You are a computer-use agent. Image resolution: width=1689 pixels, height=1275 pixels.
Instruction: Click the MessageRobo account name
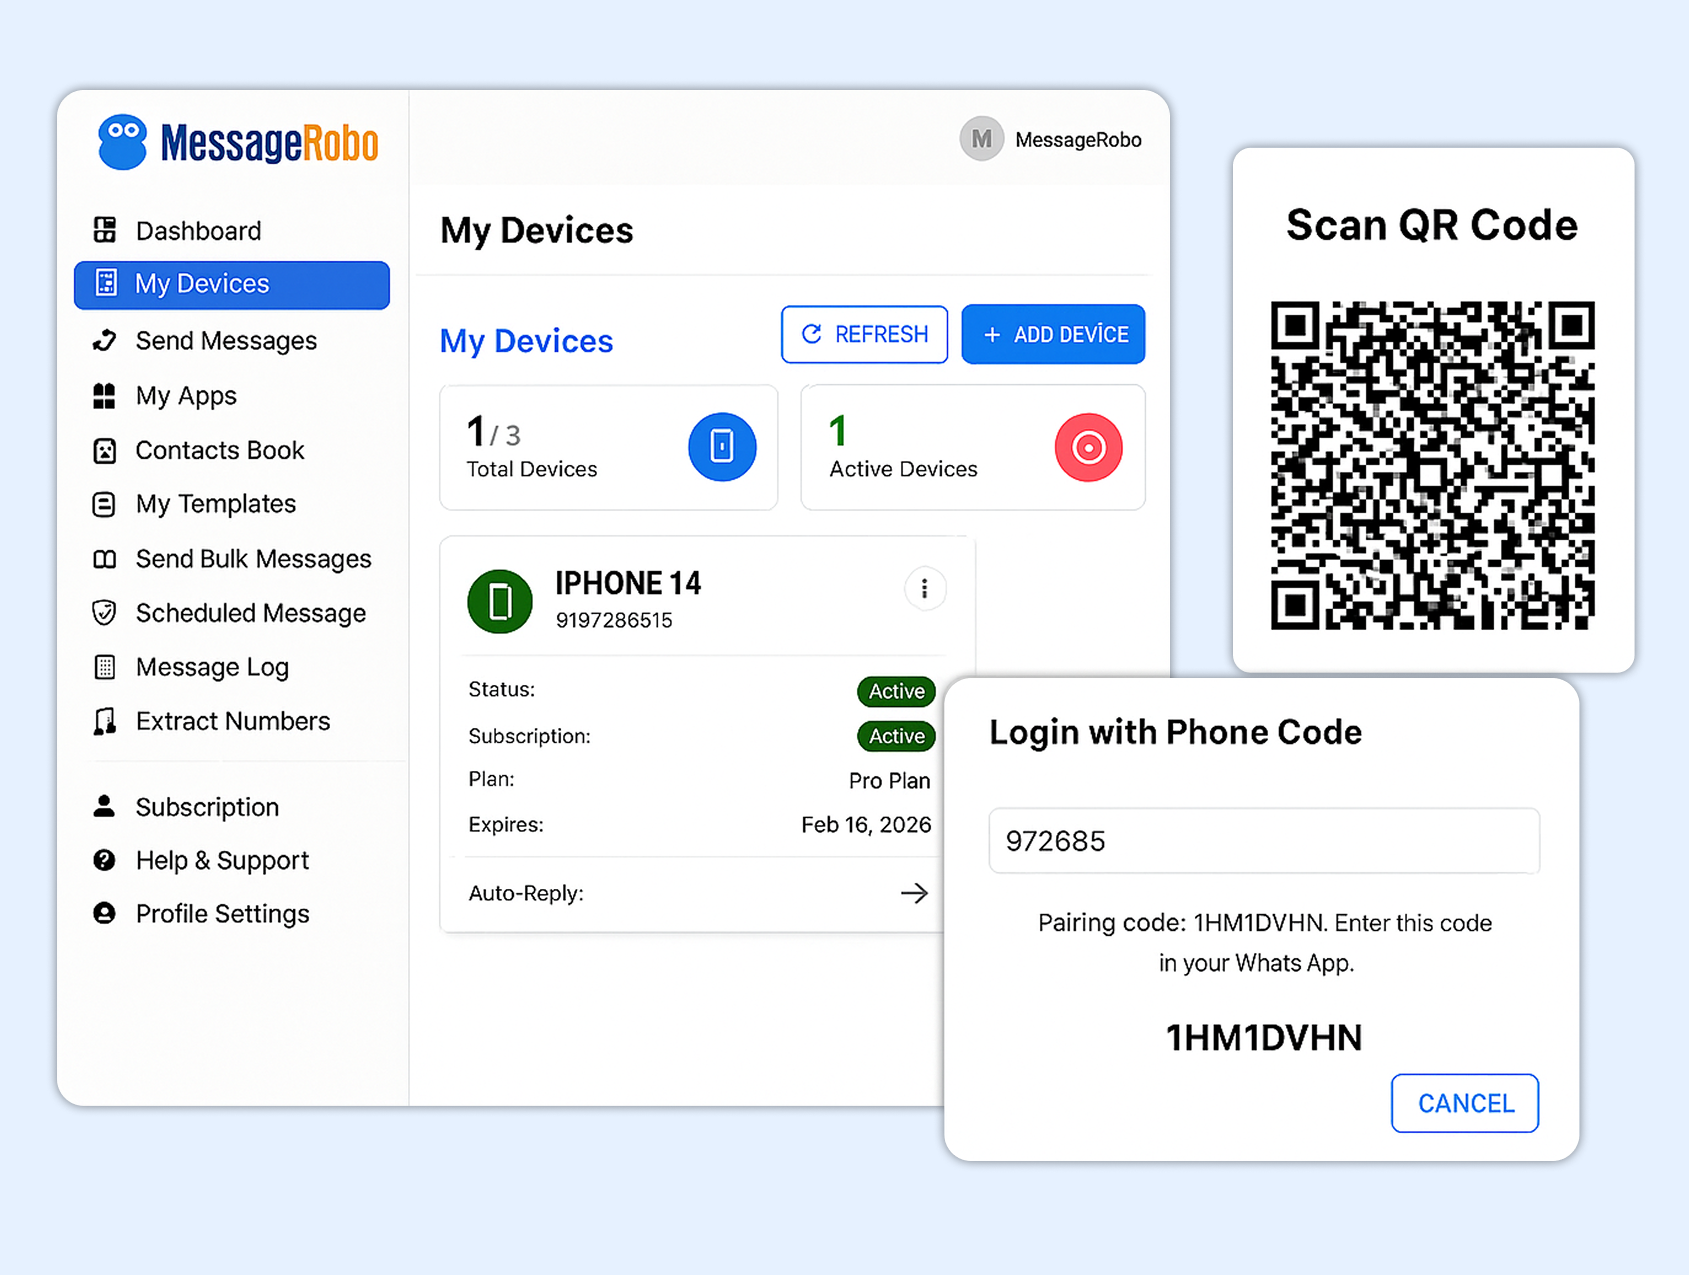click(1078, 140)
